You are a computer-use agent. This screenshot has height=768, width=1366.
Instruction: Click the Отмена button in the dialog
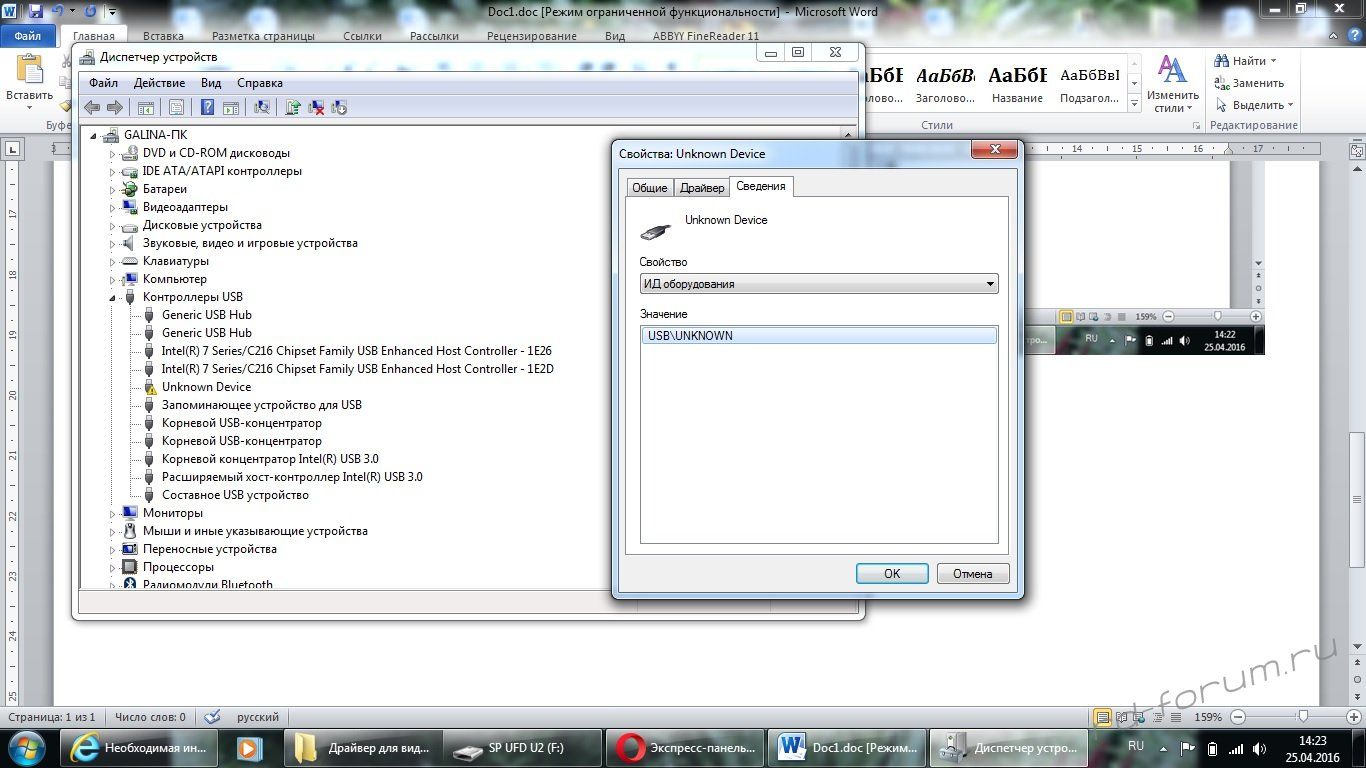pos(973,573)
